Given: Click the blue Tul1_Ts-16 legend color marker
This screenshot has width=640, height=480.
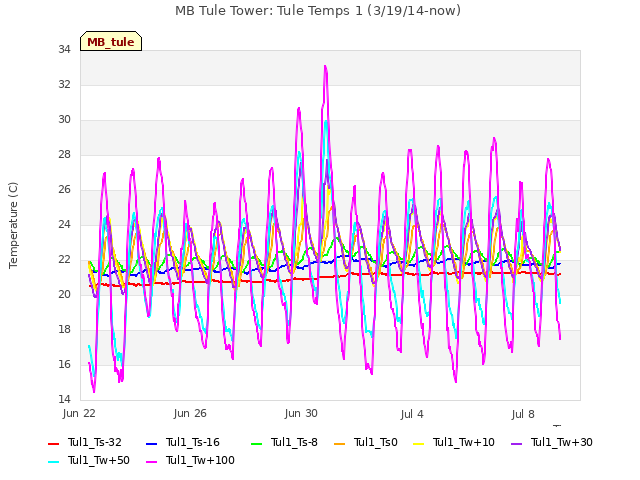Looking at the screenshot, I should coord(151,444).
